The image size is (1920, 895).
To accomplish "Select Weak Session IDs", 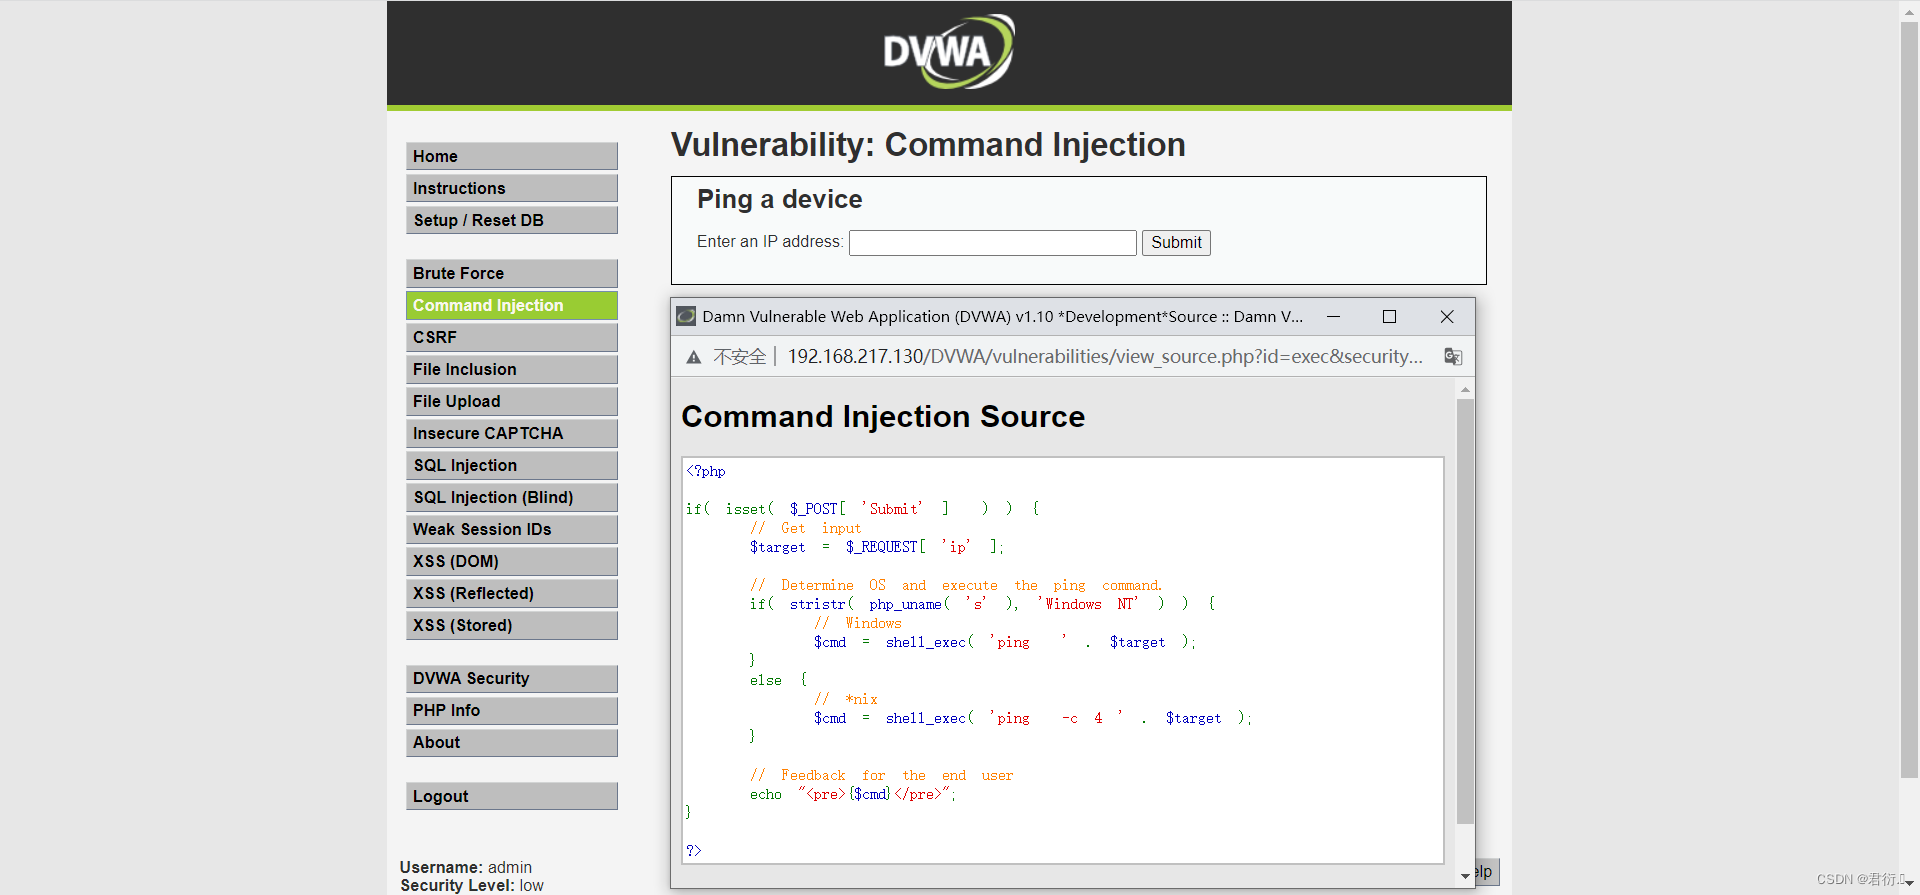I will [512, 529].
